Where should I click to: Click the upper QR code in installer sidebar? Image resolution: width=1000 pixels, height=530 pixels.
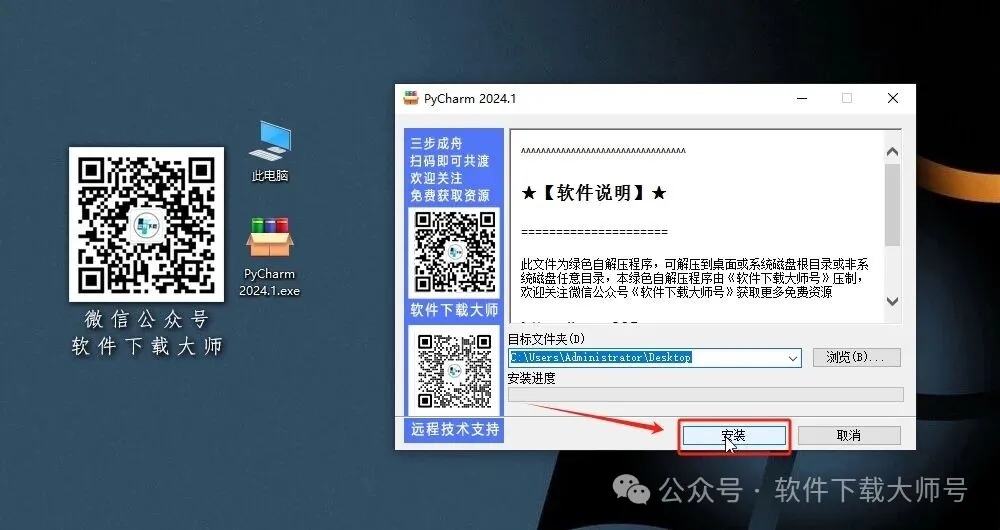point(455,251)
